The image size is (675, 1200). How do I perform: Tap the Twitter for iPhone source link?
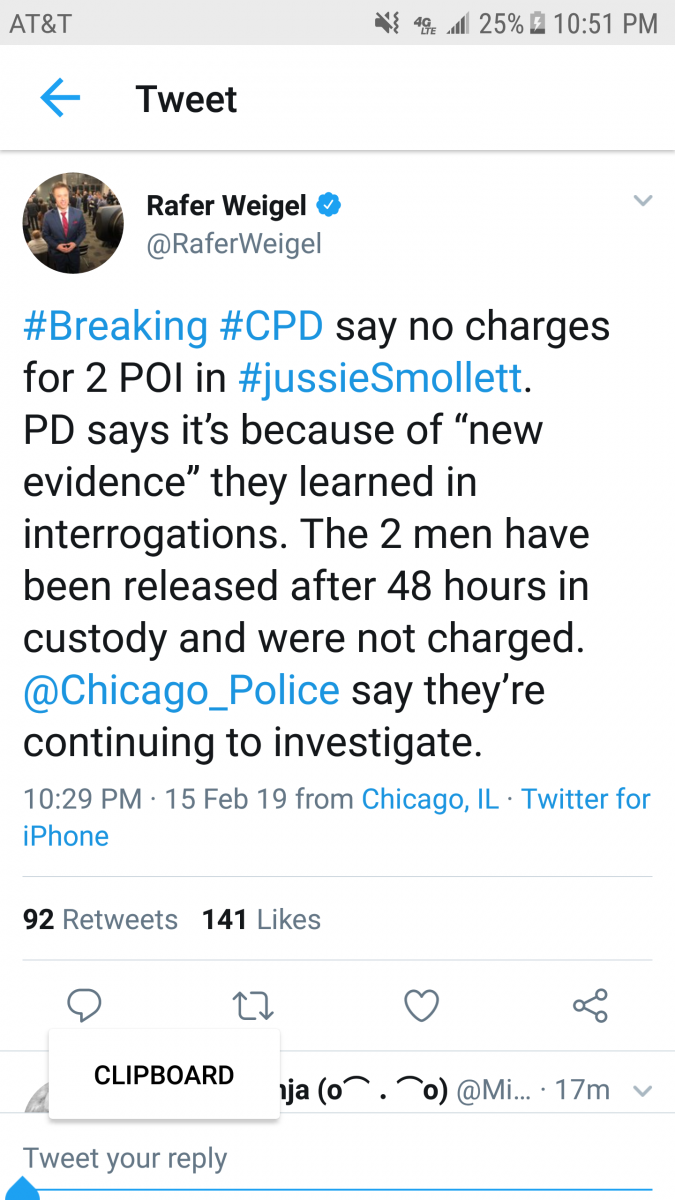(585, 799)
